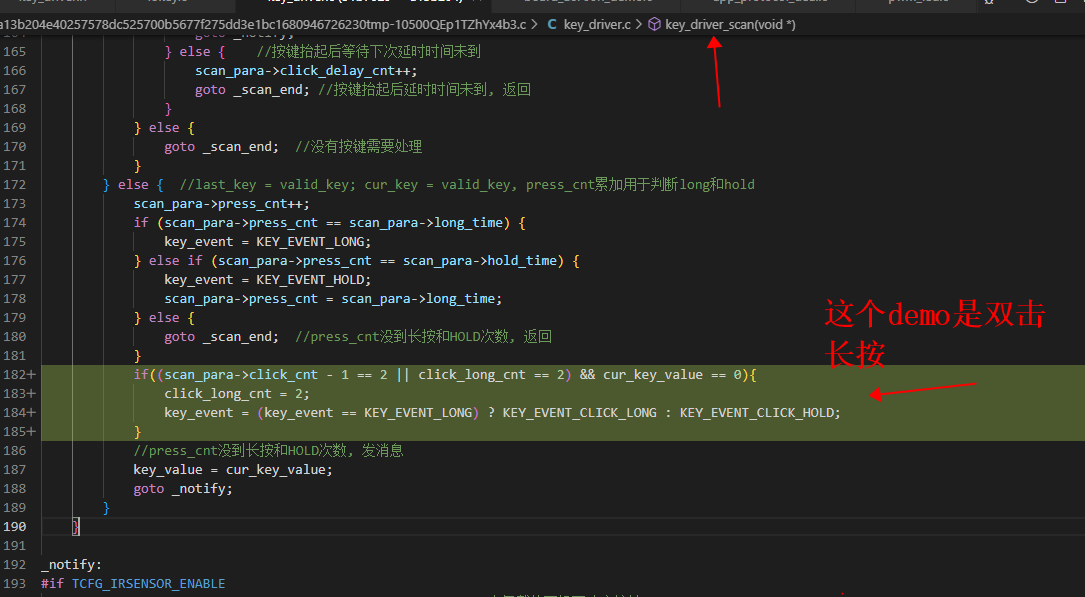The image size is (1085, 597).
Task: Click 'goto _notify;' on line 188
Action: pyautogui.click(x=183, y=489)
